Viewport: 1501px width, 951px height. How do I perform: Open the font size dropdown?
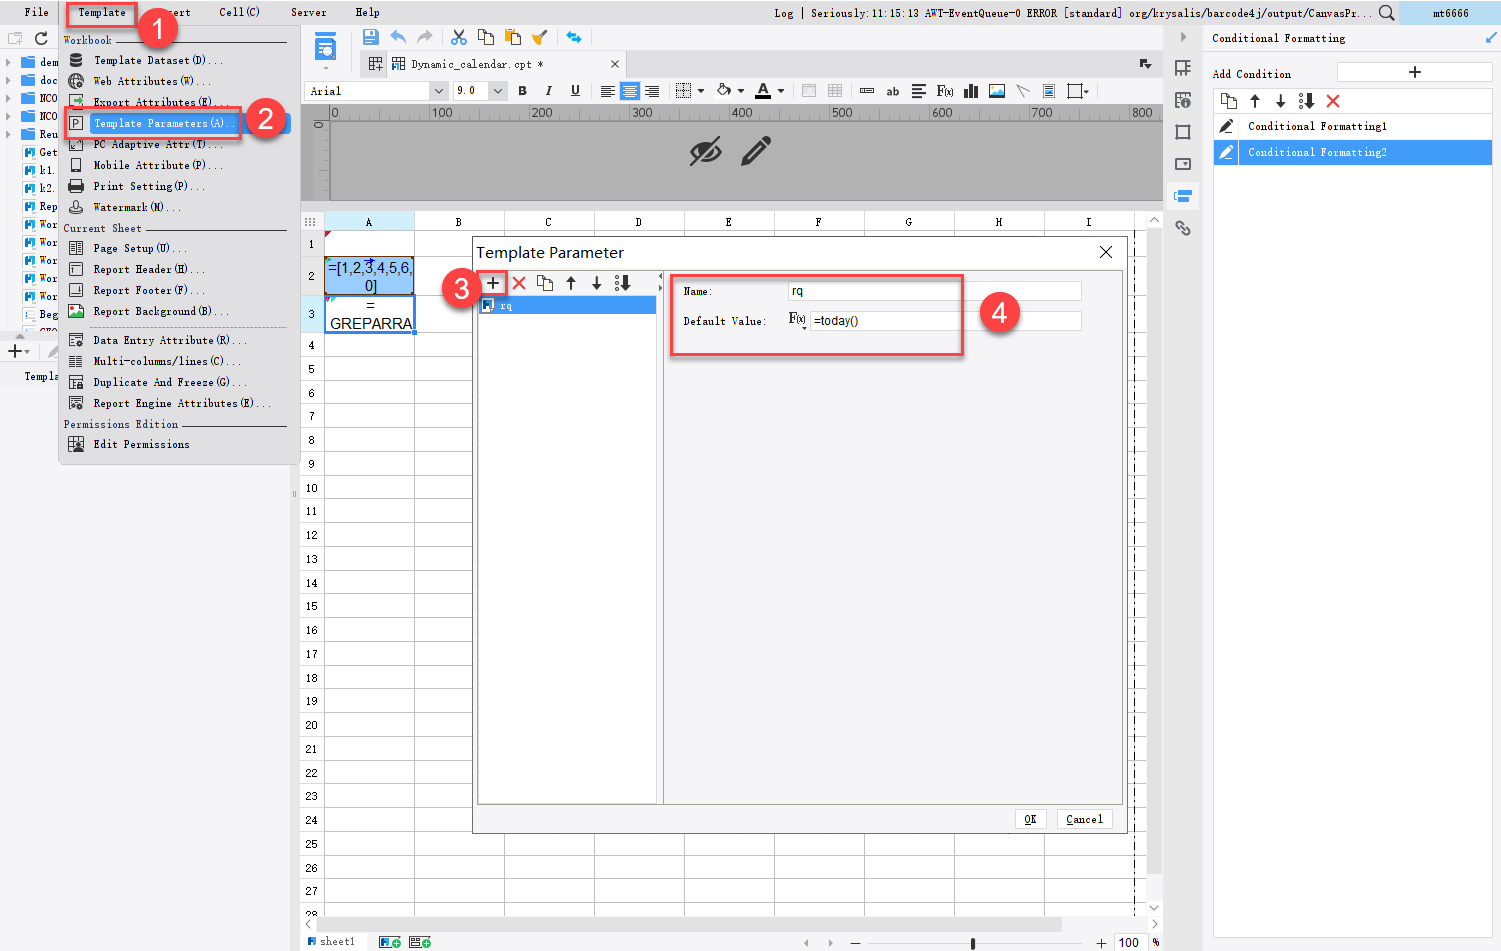pos(497,90)
